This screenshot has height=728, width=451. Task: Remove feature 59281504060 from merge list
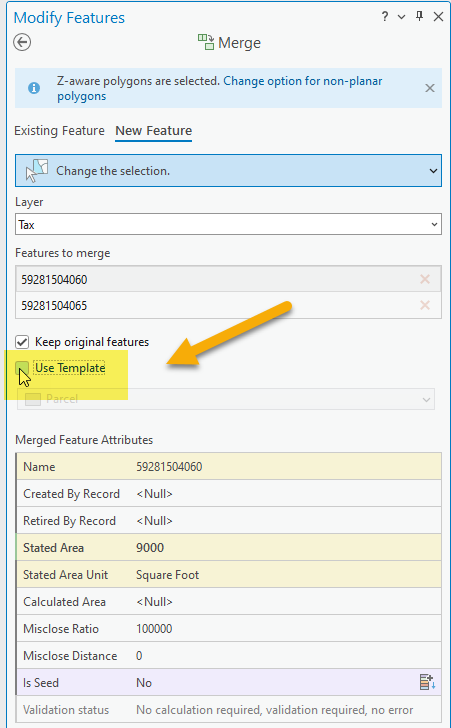425,279
